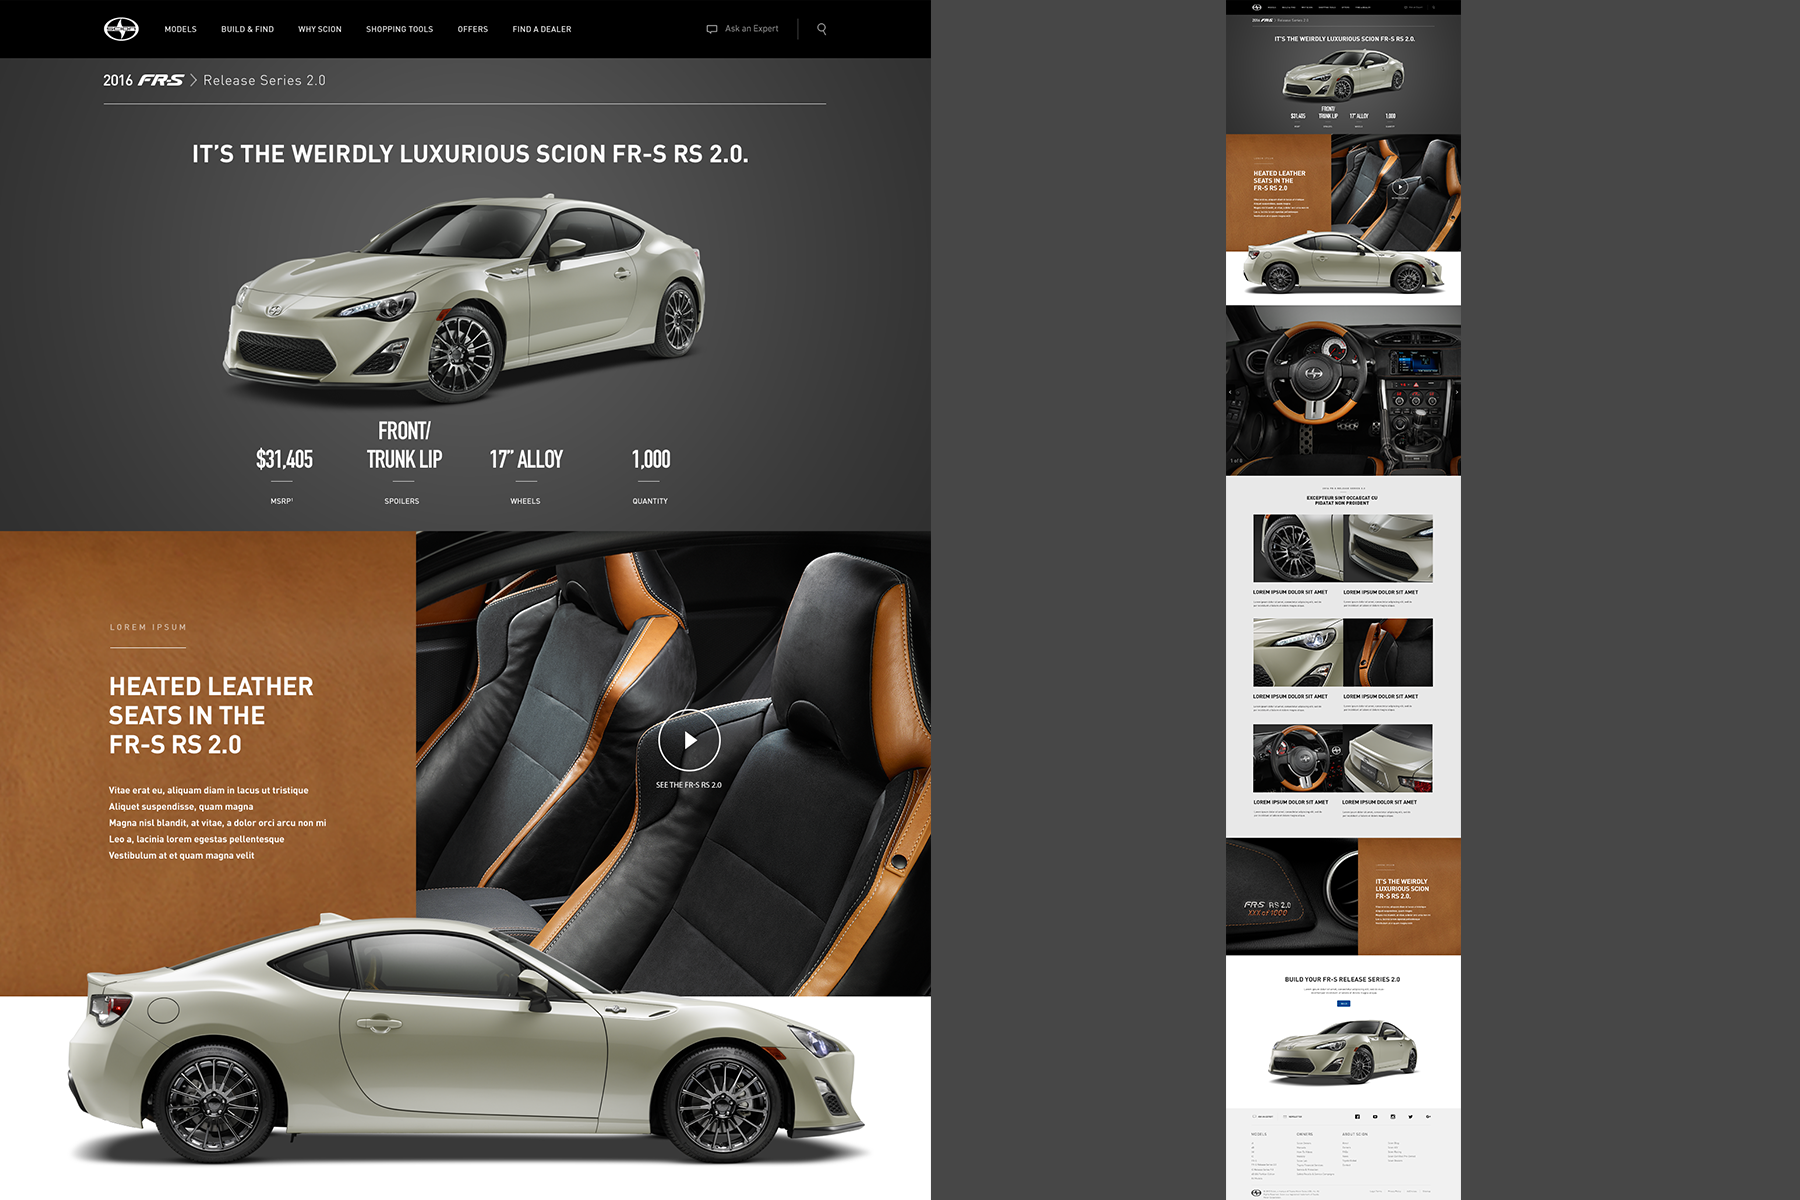Viewport: 1800px width, 1200px height.
Task: Click the Ask an Expert chat link
Action: coord(742,29)
